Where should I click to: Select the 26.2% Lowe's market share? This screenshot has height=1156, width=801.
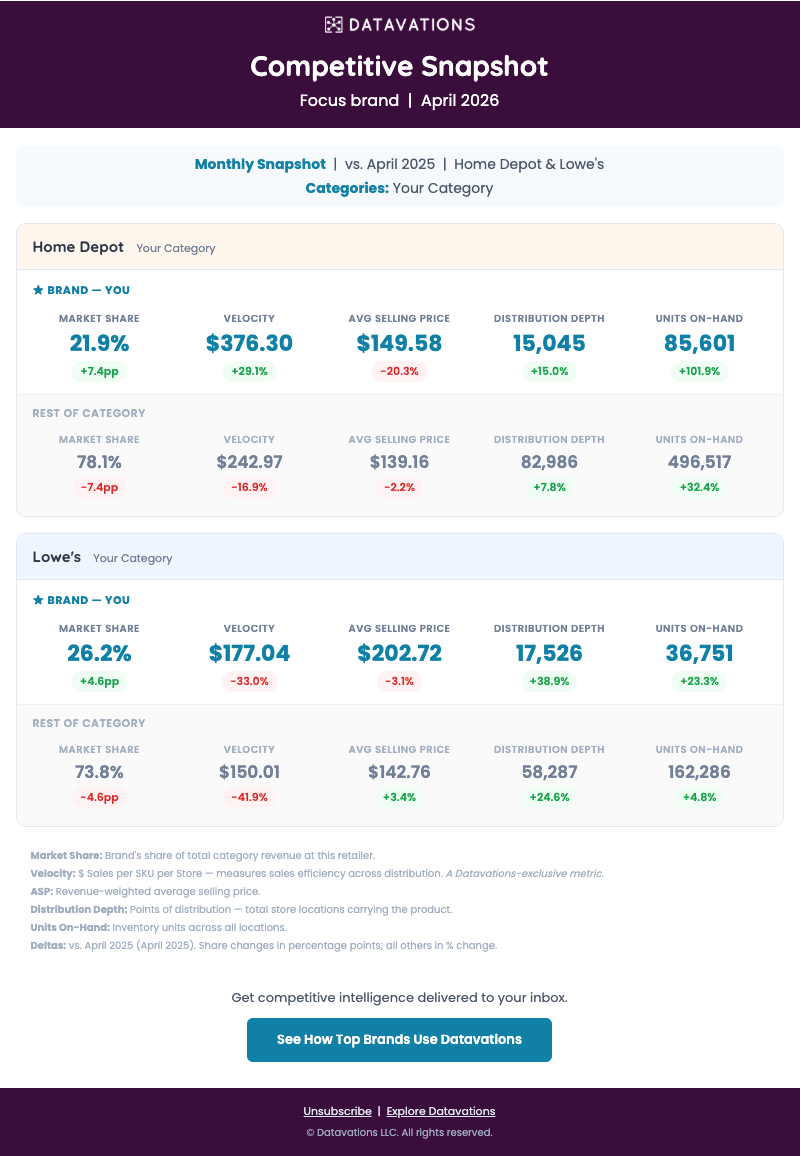point(100,653)
